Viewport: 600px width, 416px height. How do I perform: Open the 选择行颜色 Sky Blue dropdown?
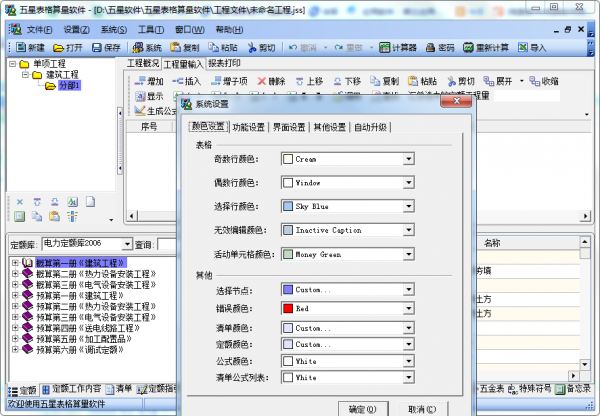point(409,206)
